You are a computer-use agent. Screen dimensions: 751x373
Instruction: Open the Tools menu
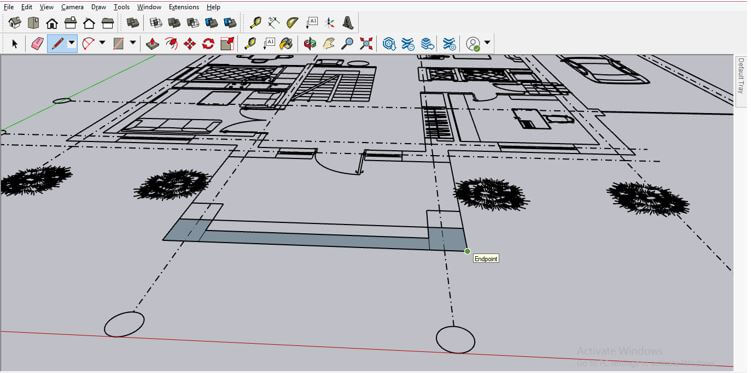click(122, 7)
